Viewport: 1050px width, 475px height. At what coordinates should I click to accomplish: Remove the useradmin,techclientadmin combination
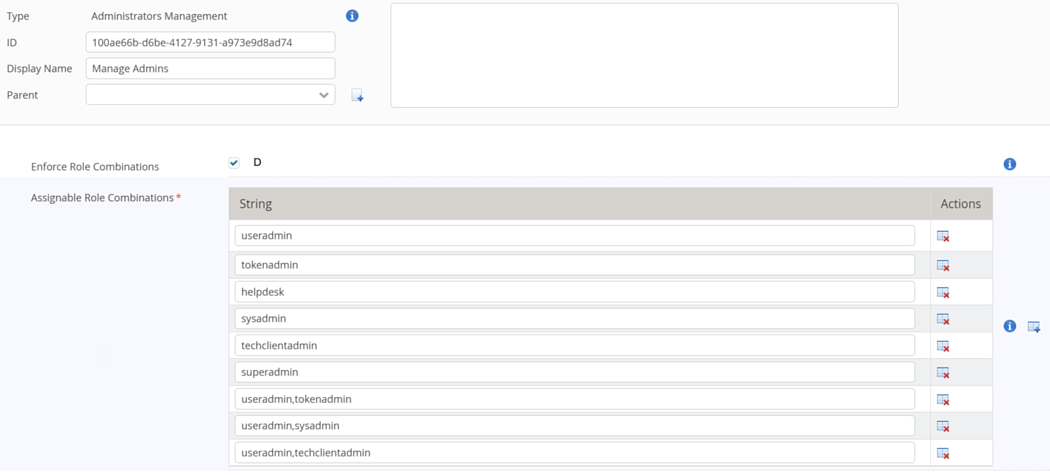(x=942, y=453)
